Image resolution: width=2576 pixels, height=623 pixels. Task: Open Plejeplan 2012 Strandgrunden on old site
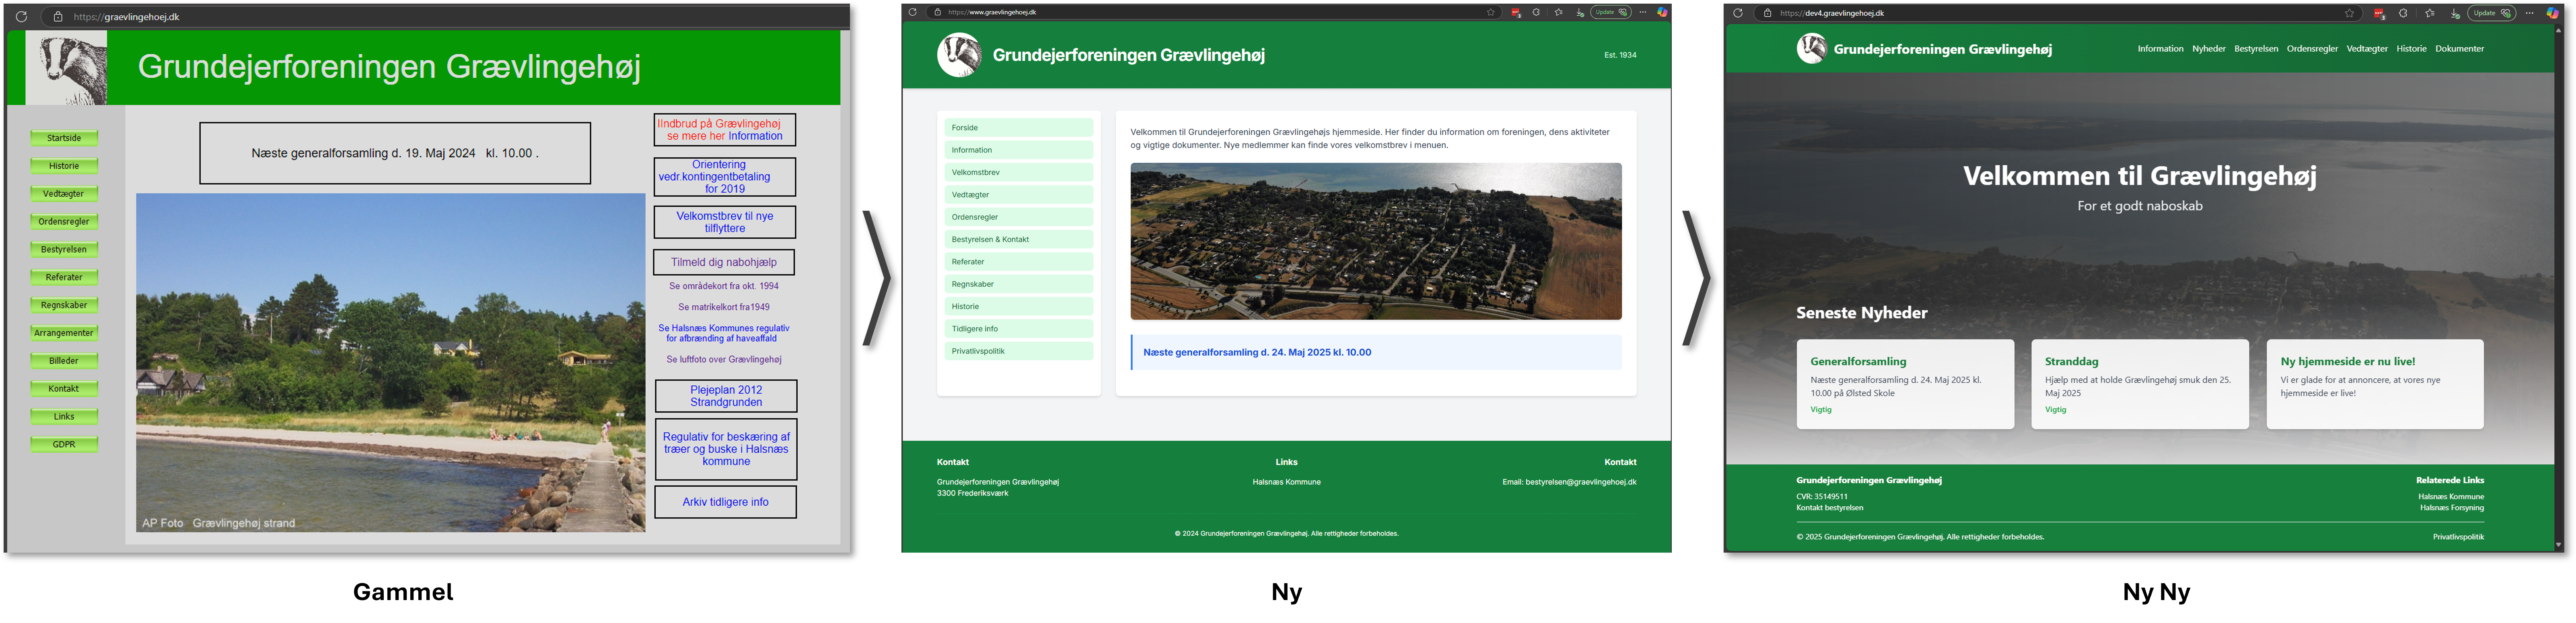click(x=726, y=396)
